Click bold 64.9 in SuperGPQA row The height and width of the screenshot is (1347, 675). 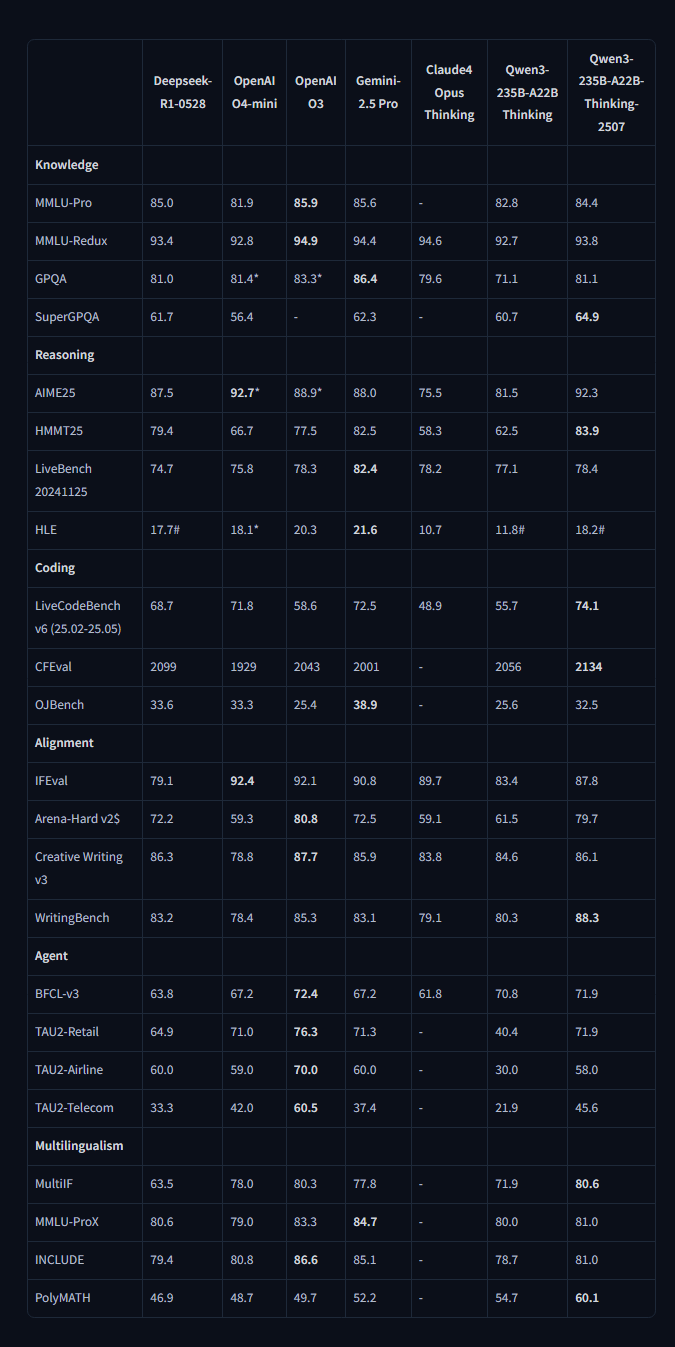pos(587,317)
